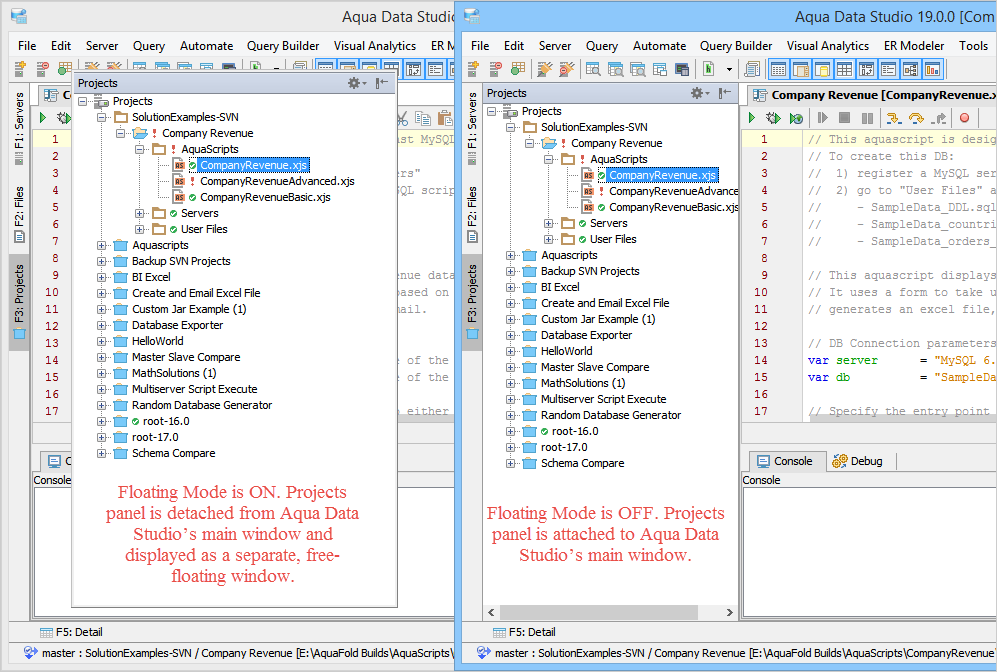Open the F1: Servers side tab in the right window
The width and height of the screenshot is (997, 672).
tap(472, 127)
